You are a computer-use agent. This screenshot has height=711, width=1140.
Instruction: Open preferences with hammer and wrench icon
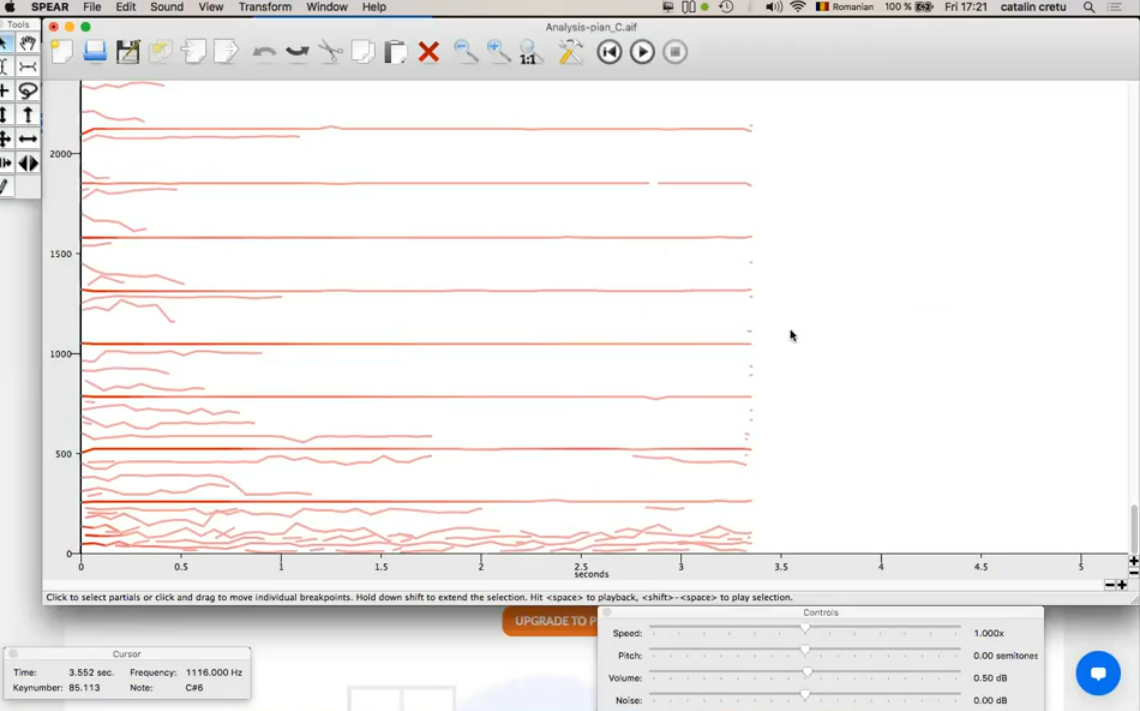[x=571, y=52]
